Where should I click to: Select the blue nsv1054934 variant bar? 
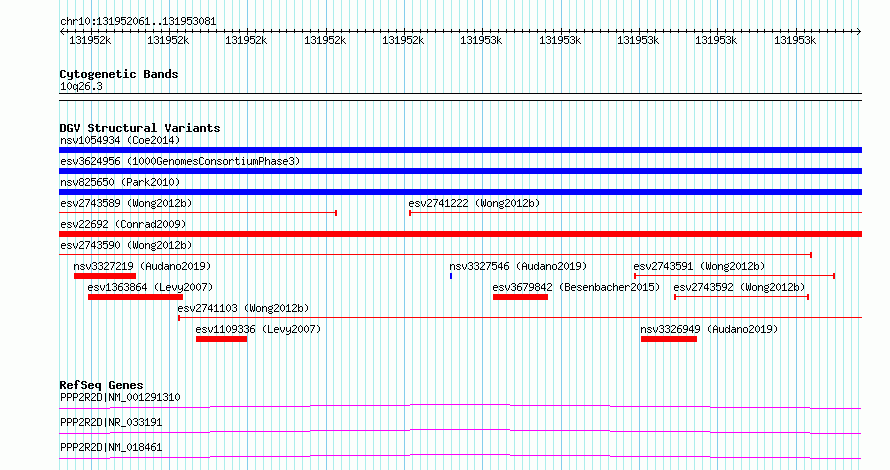[x=460, y=150]
